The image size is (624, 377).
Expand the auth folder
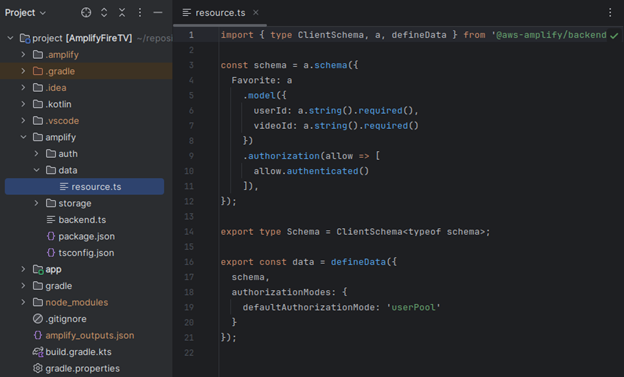tap(36, 154)
